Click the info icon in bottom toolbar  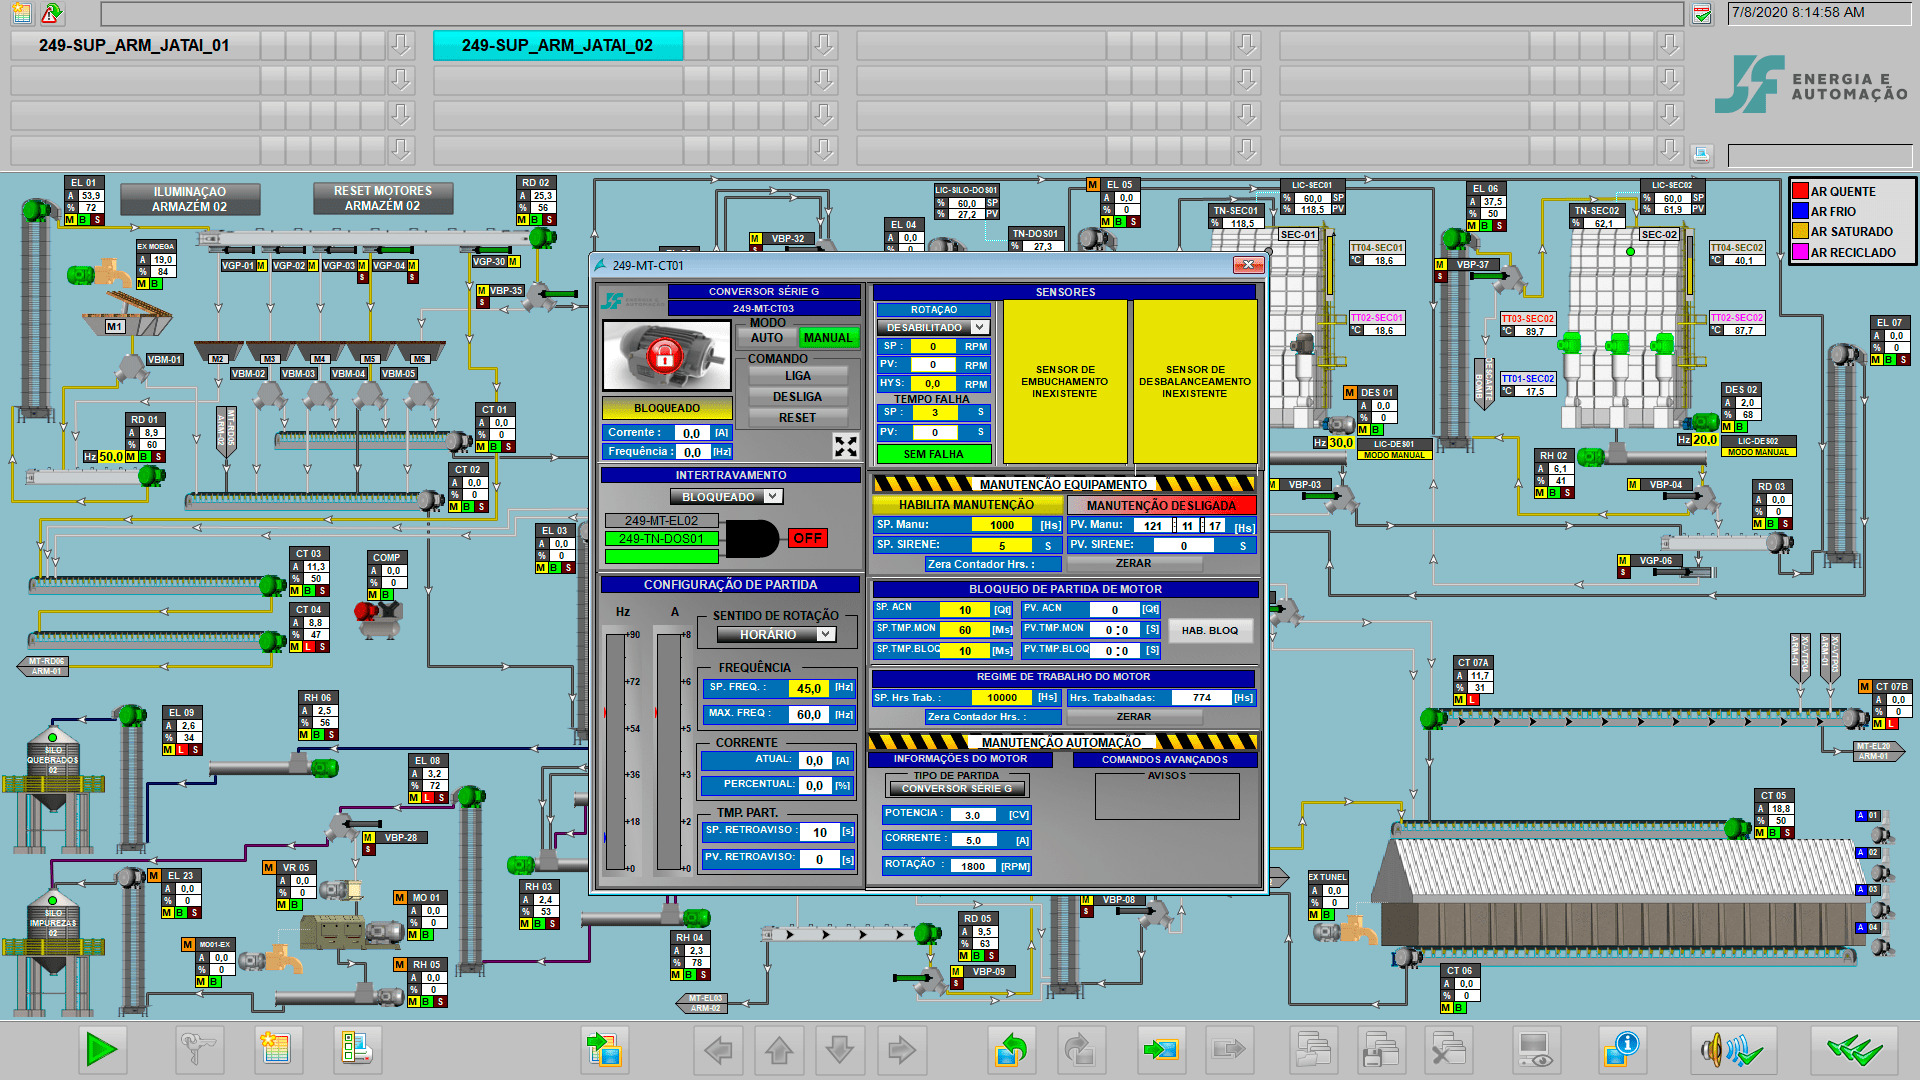[x=1621, y=1049]
